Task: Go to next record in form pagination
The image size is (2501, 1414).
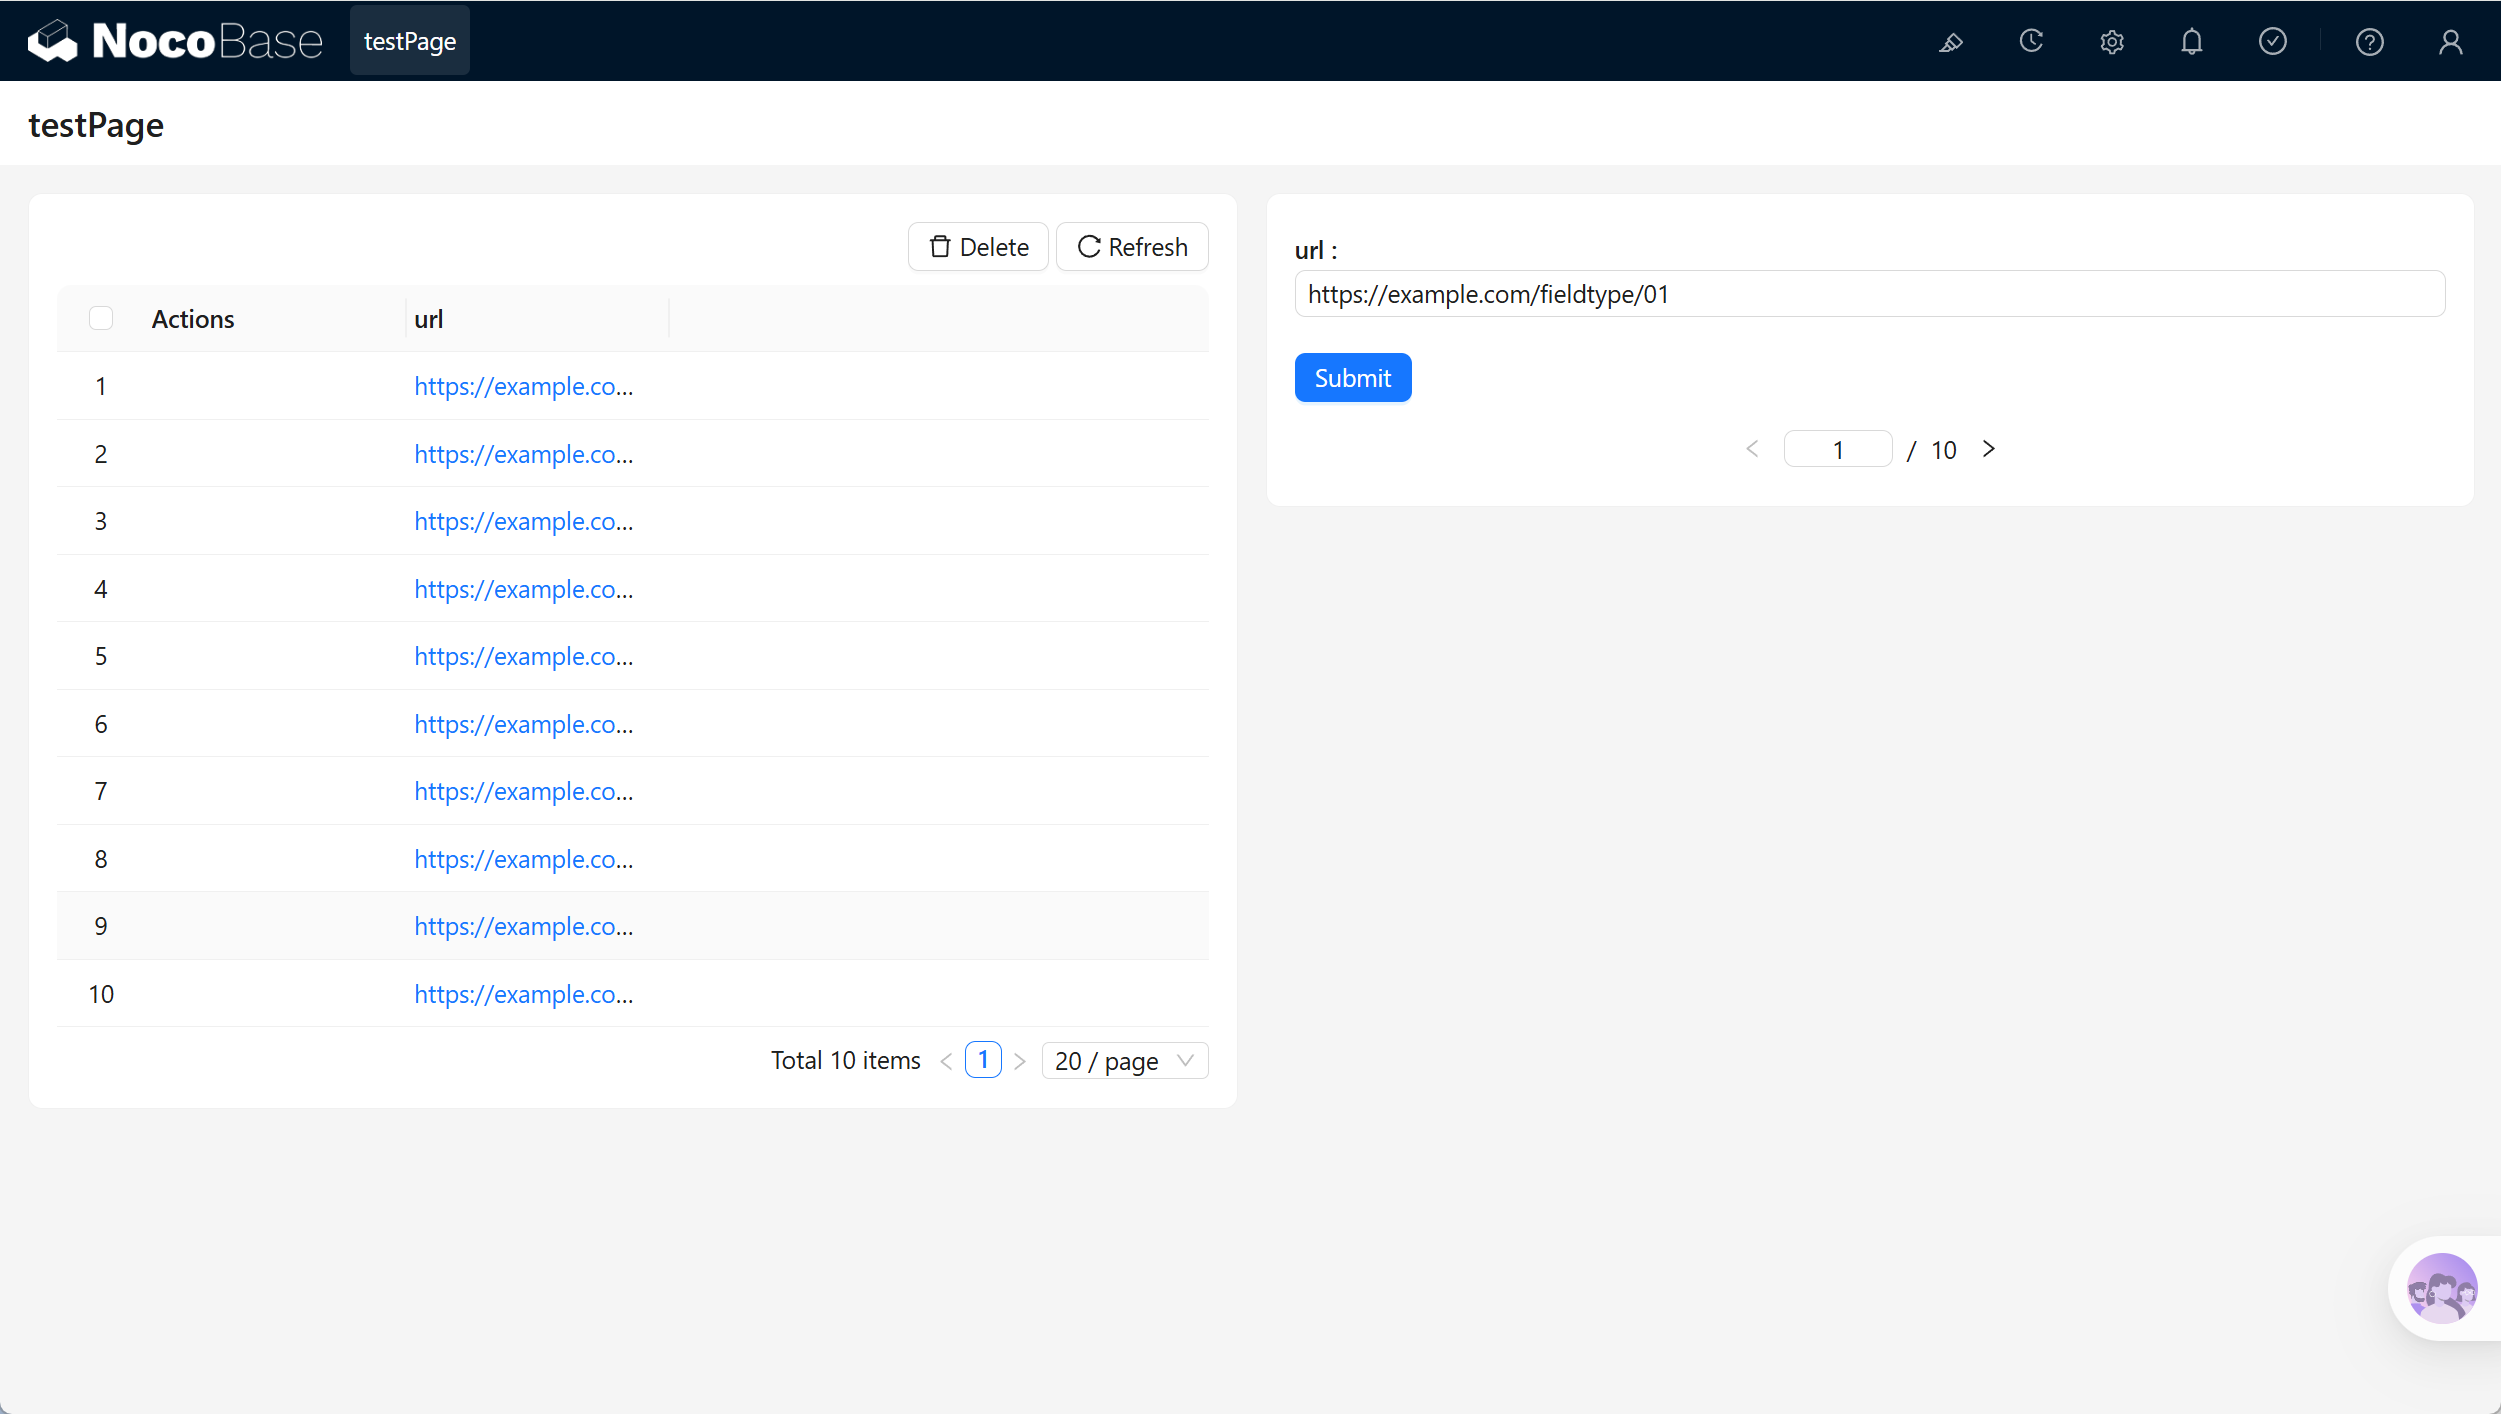Action: click(1988, 449)
